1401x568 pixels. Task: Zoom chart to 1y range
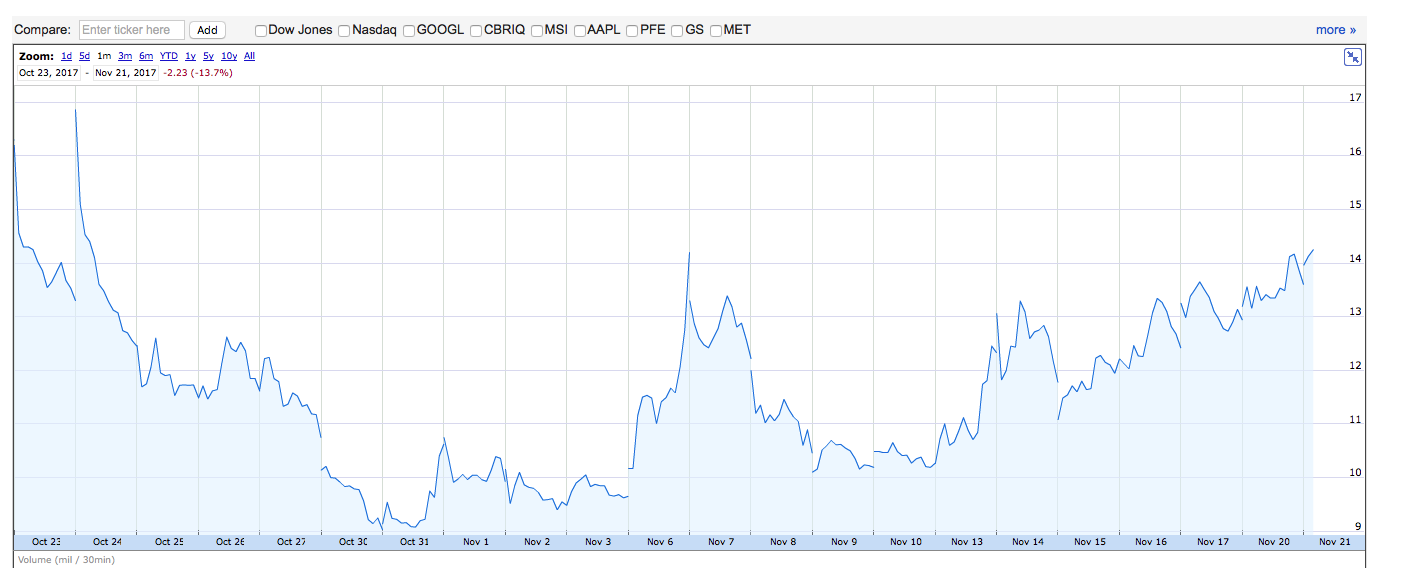(x=190, y=57)
